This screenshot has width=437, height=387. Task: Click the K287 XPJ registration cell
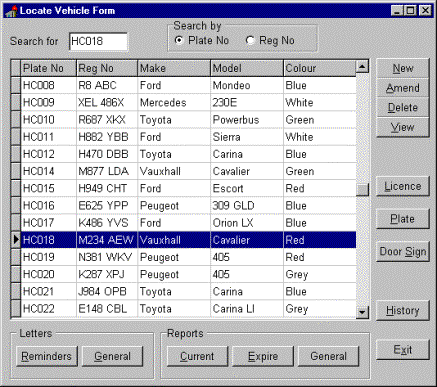click(x=107, y=274)
